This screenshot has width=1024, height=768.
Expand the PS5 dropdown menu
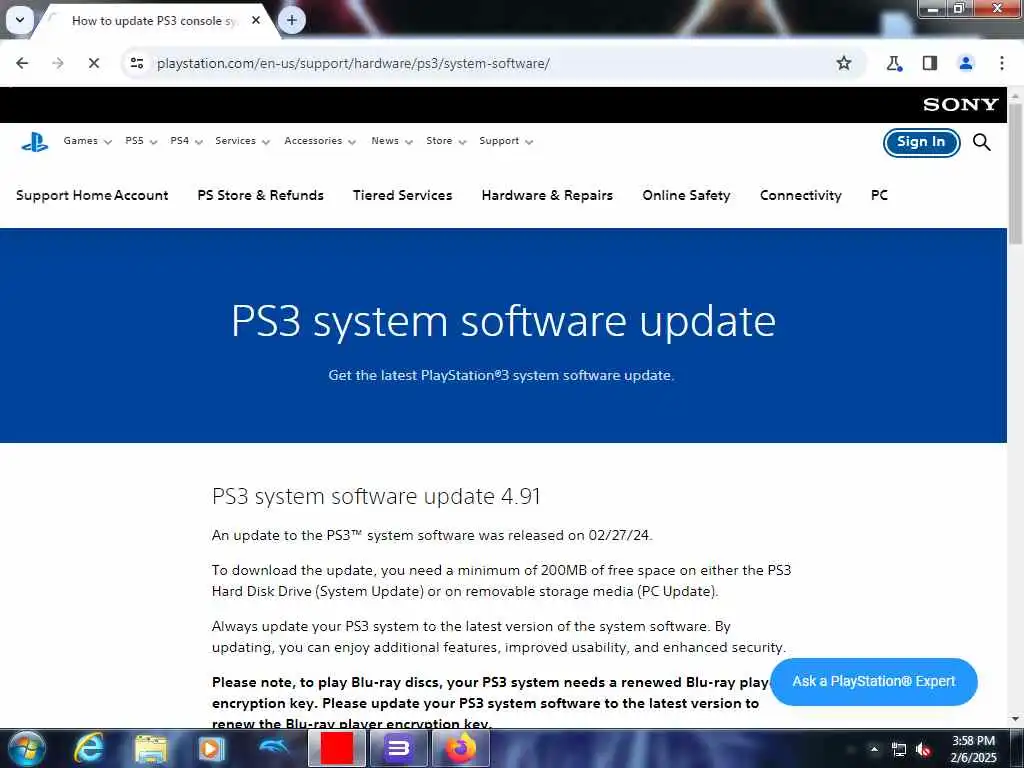(x=141, y=141)
